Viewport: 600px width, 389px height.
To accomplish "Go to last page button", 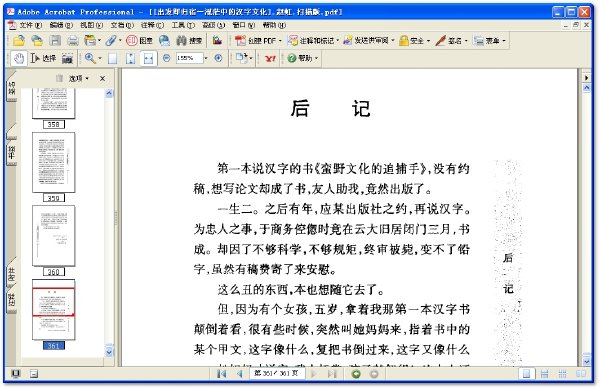I will click(332, 374).
